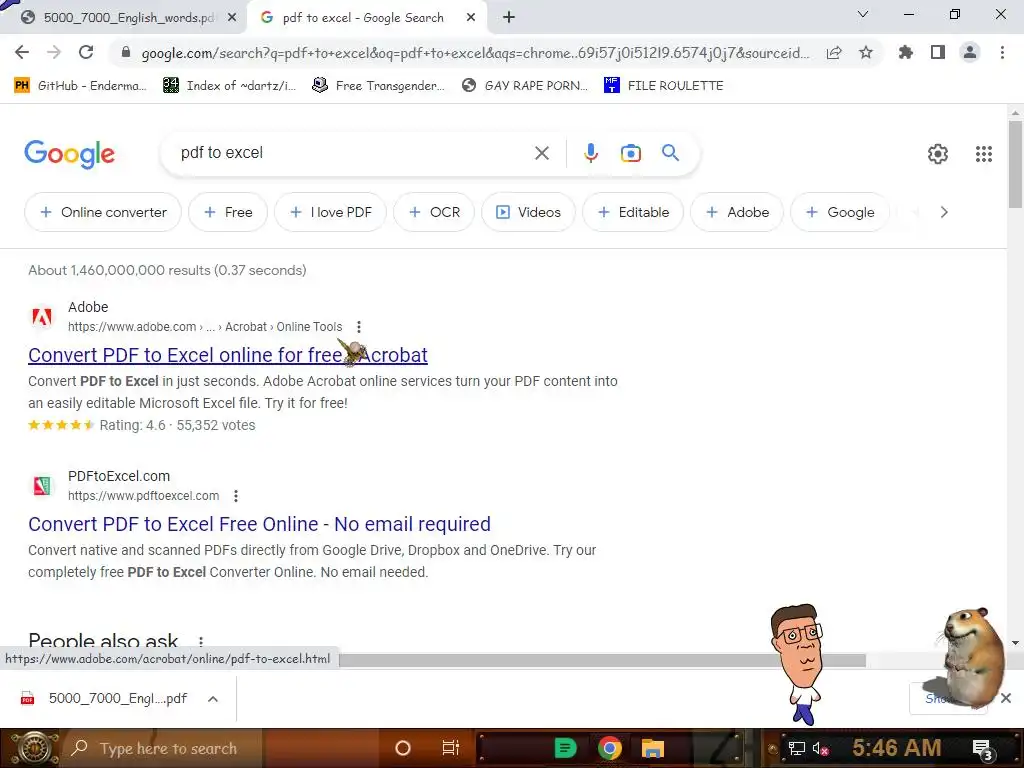Reload the current Google search page

(x=86, y=52)
